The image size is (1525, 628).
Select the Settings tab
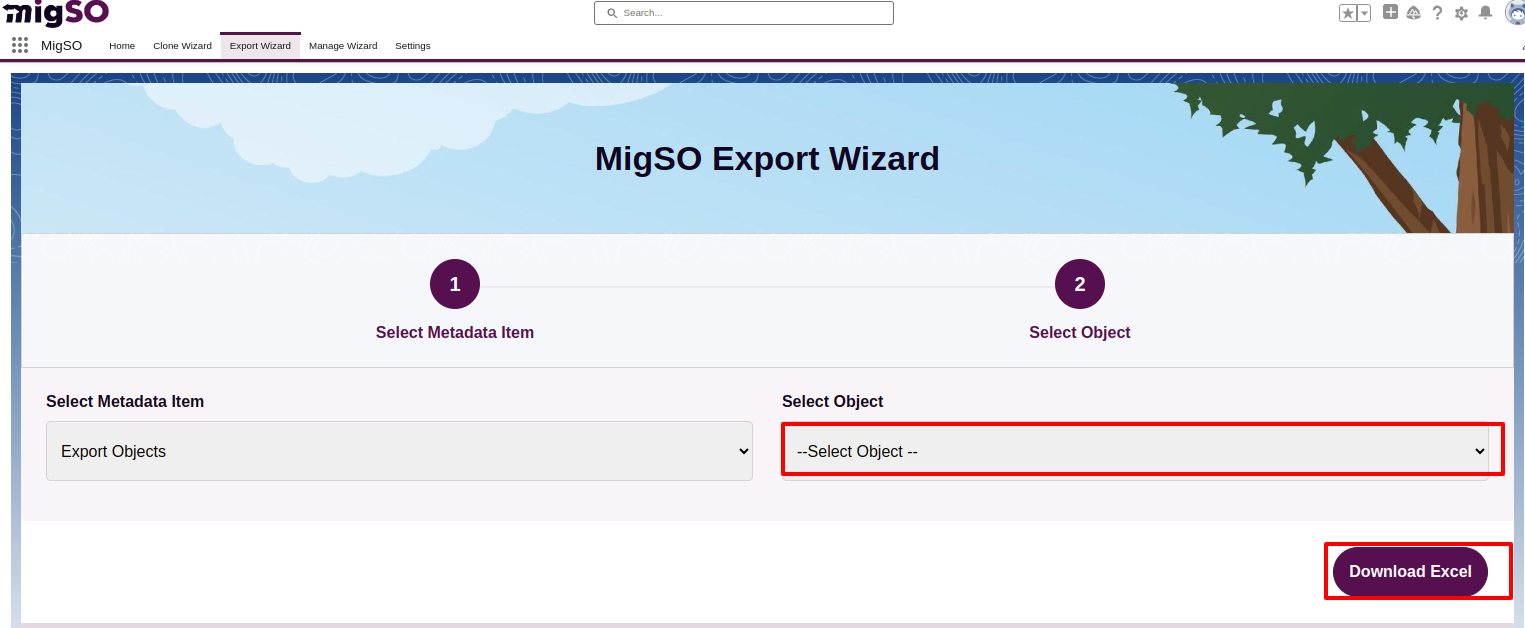[412, 46]
